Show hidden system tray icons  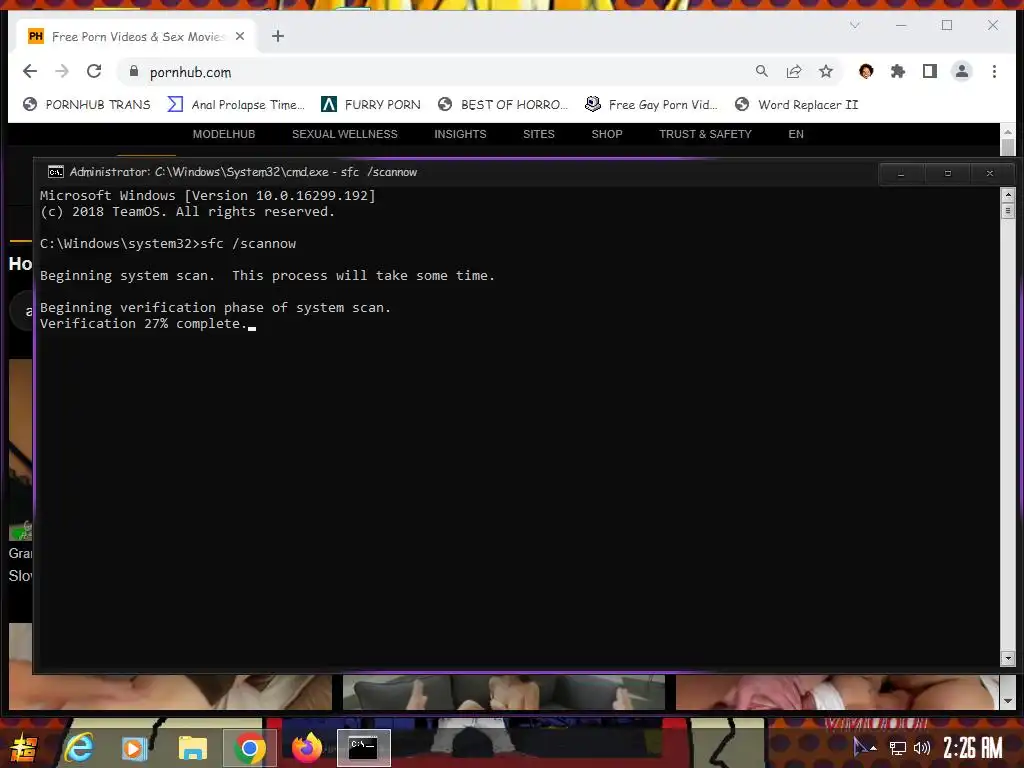pyautogui.click(x=873, y=748)
